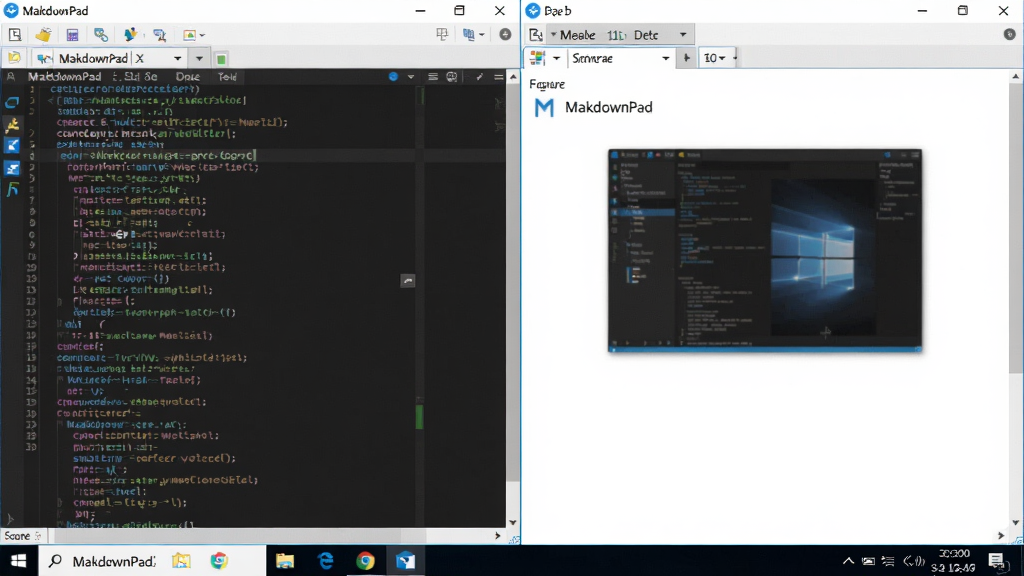Viewport: 1024px width, 576px height.
Task: Click the yellow folder icon on the tab row
Action: [x=14, y=58]
